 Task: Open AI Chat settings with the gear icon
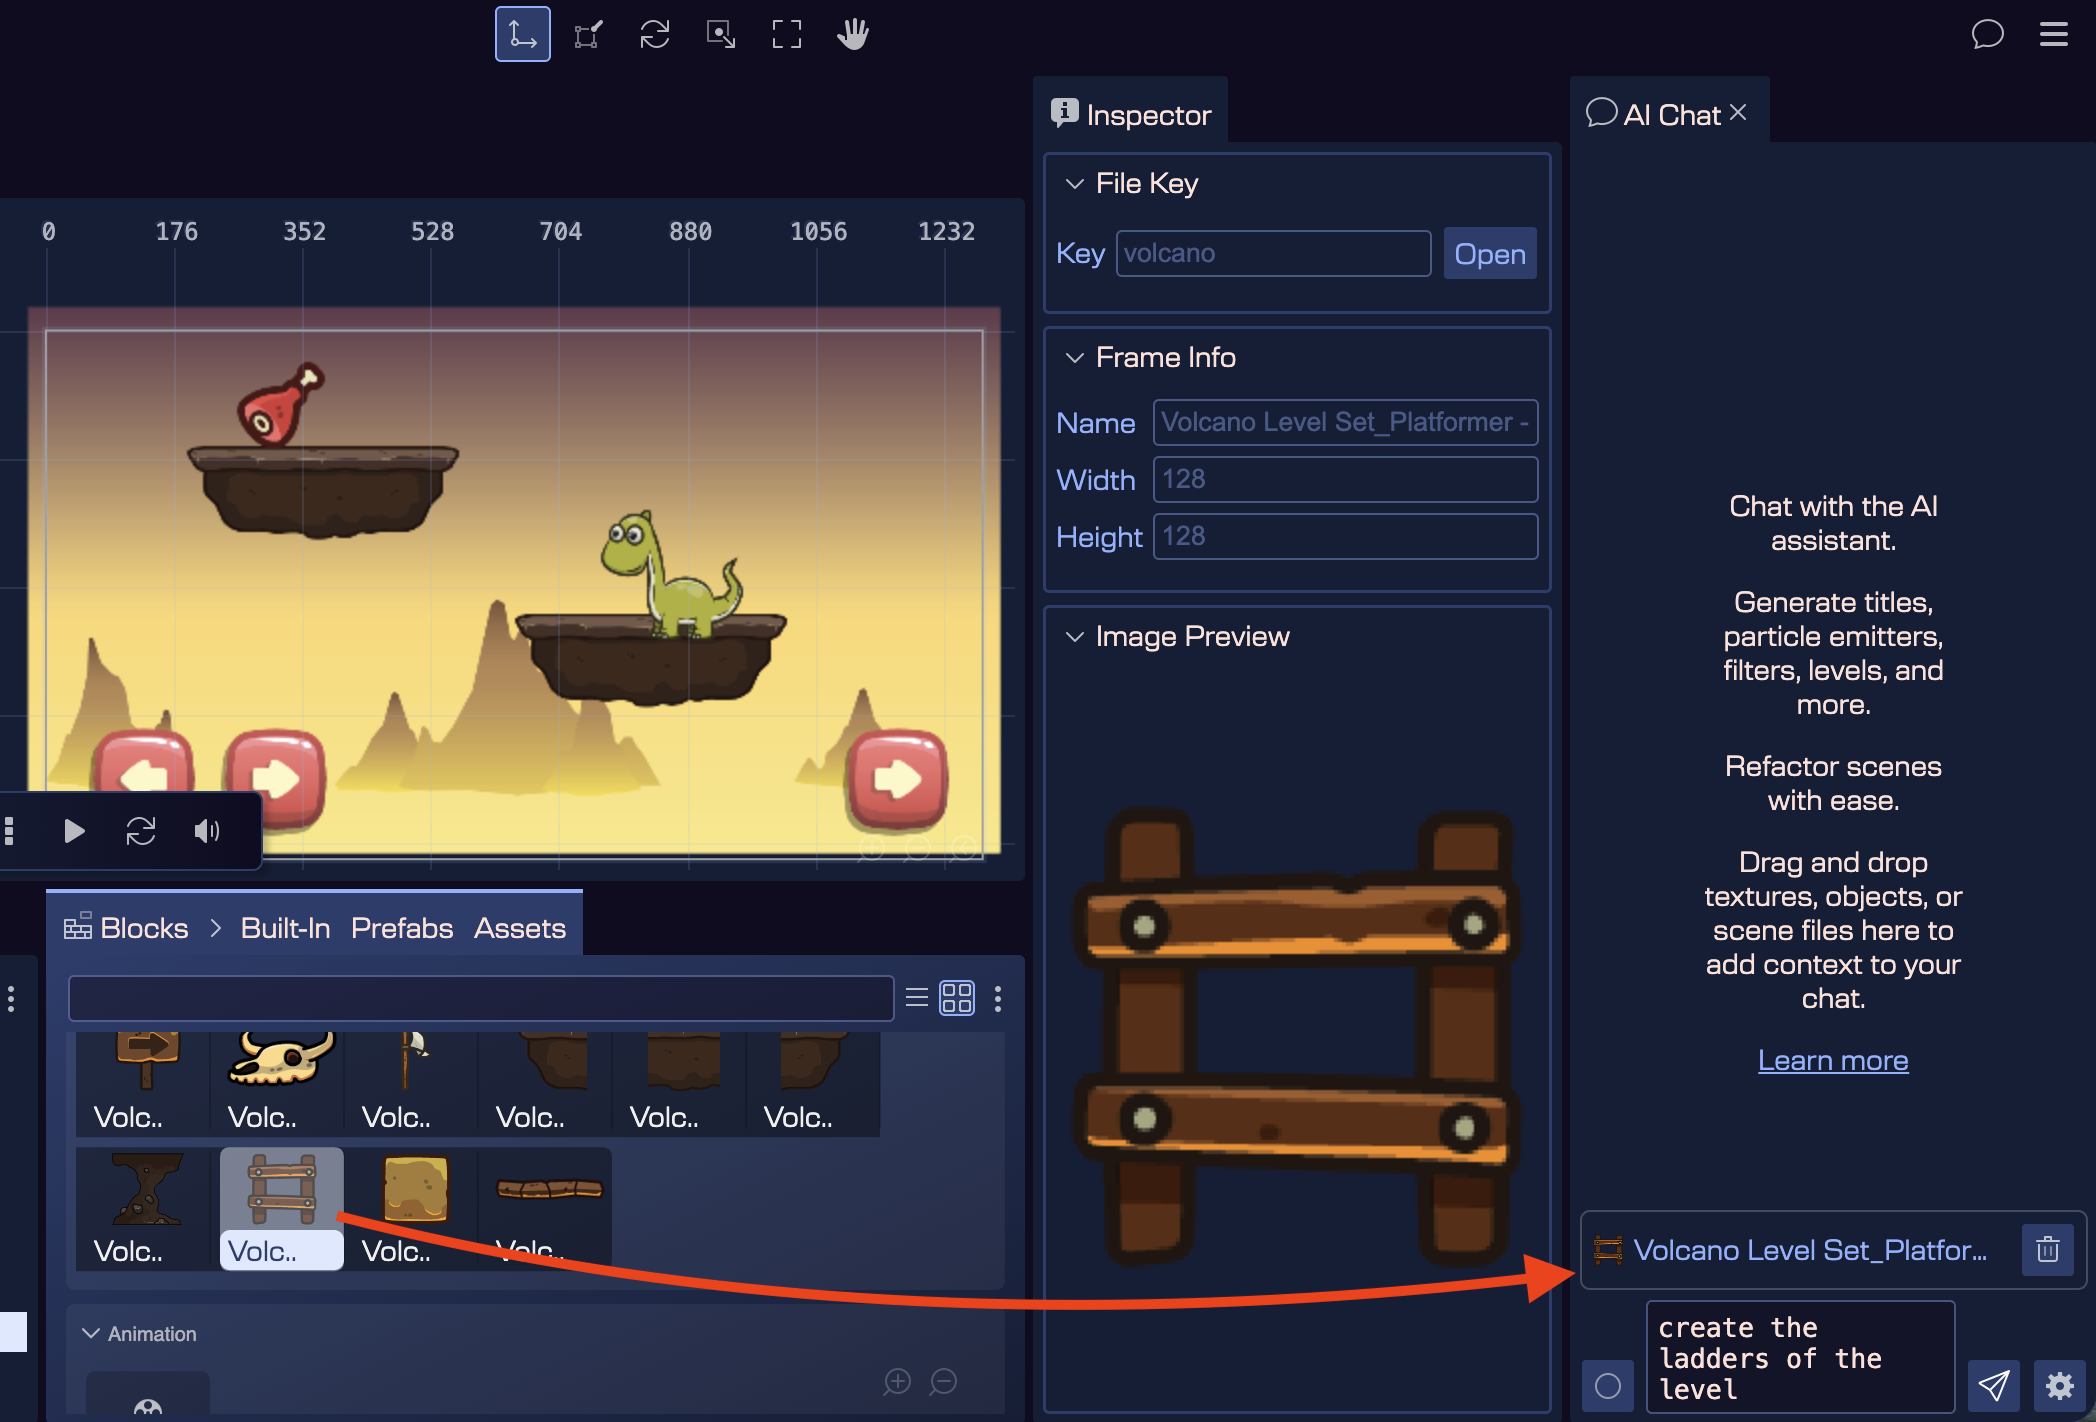pos(2059,1386)
